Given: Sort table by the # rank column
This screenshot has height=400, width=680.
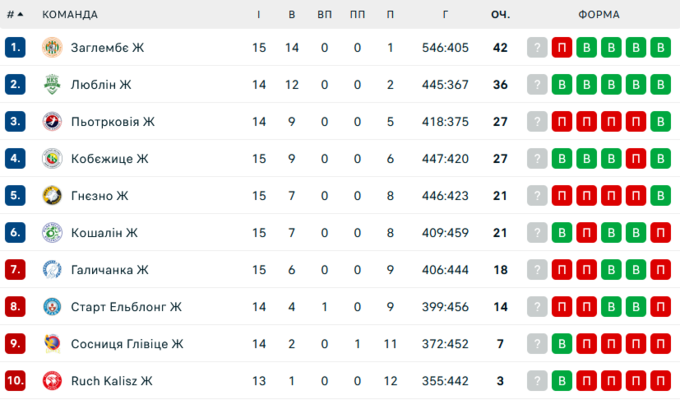Looking at the screenshot, I should pos(14,15).
